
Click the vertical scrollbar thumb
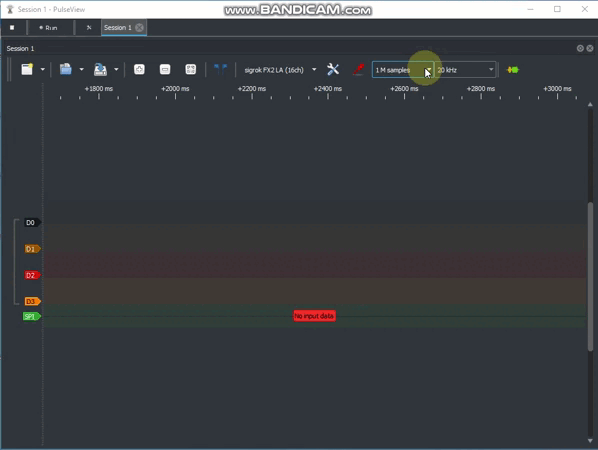click(x=590, y=276)
